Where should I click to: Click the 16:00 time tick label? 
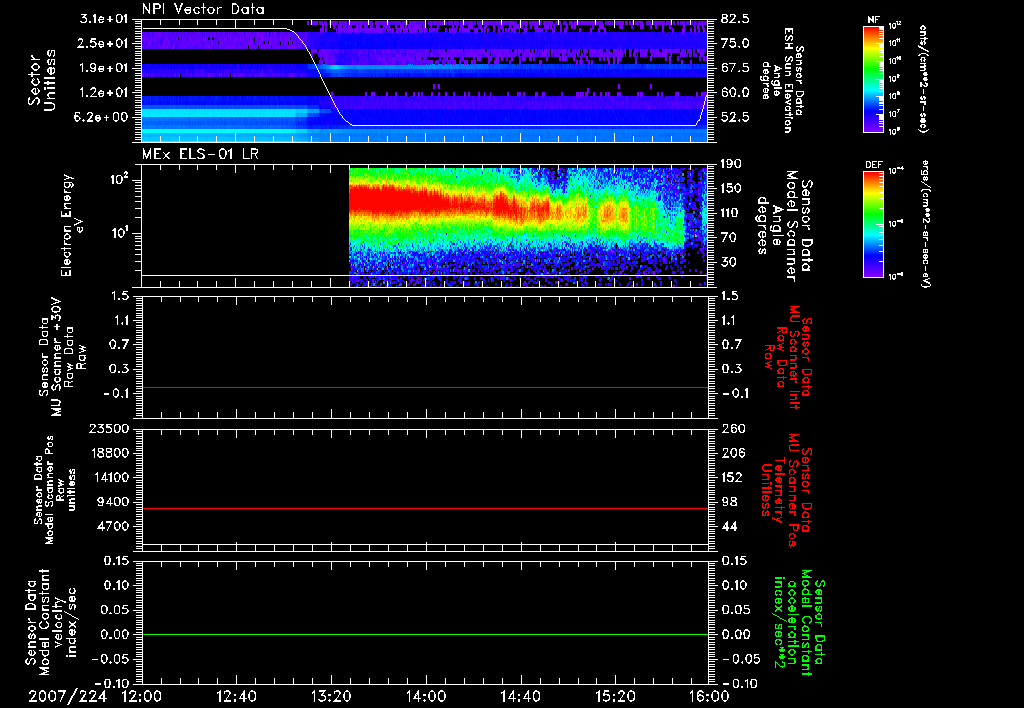tap(709, 697)
